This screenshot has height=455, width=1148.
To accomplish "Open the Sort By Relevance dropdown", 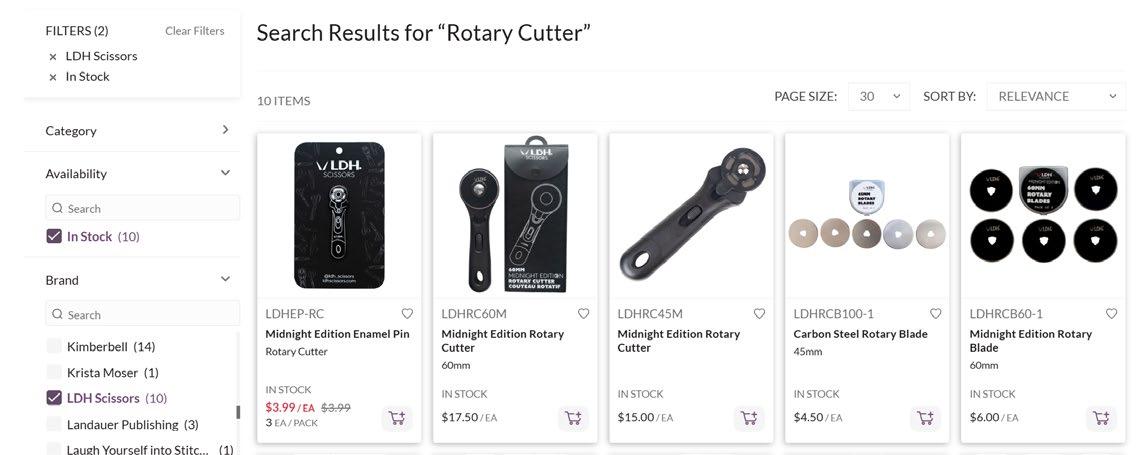I will point(1055,96).
